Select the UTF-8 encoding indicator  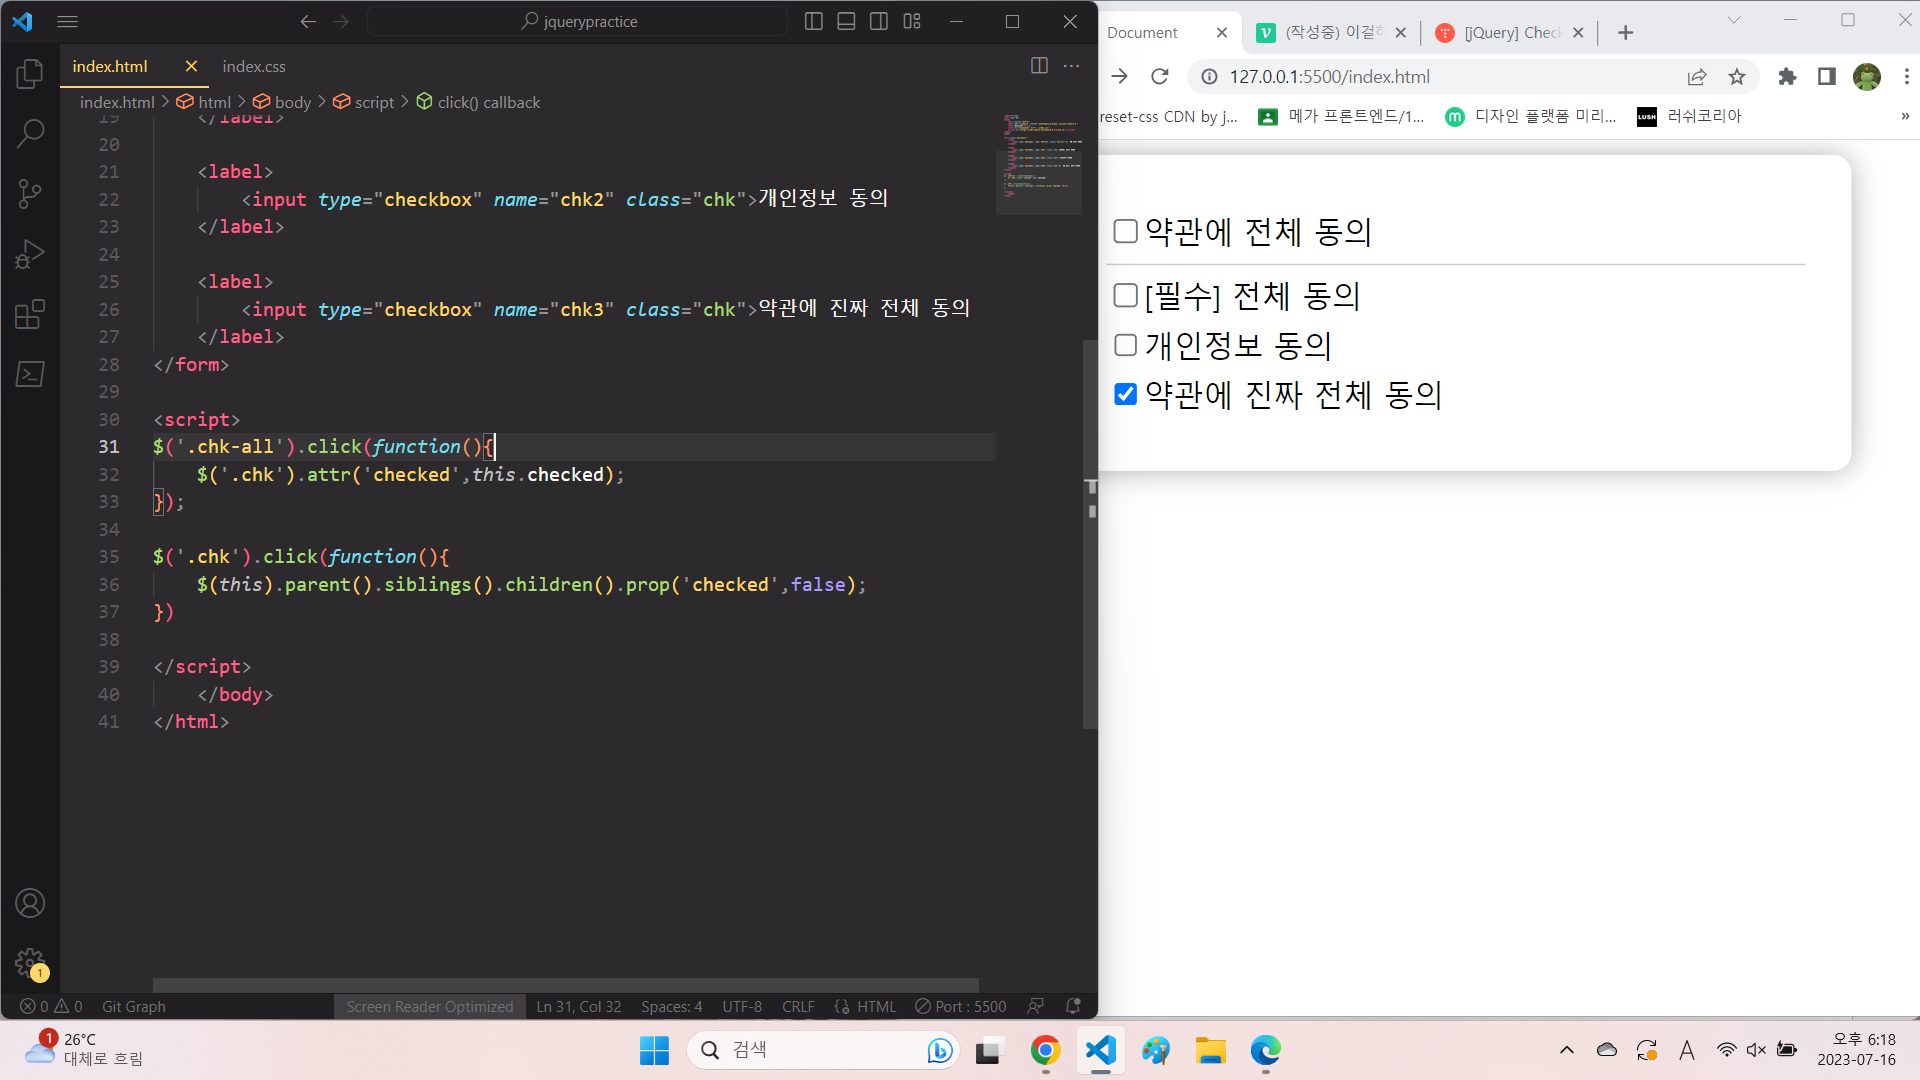tap(742, 1006)
